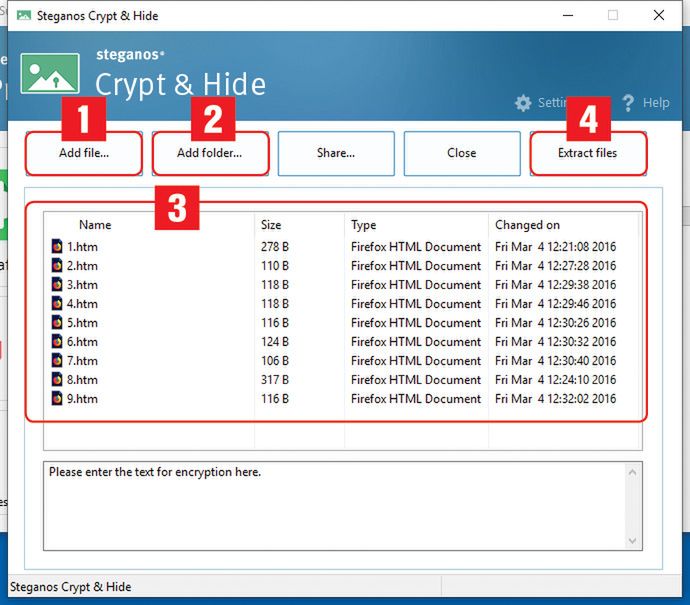Screen dimensions: 690x605
Task: Click the 106 B size value
Action: [x=275, y=361]
